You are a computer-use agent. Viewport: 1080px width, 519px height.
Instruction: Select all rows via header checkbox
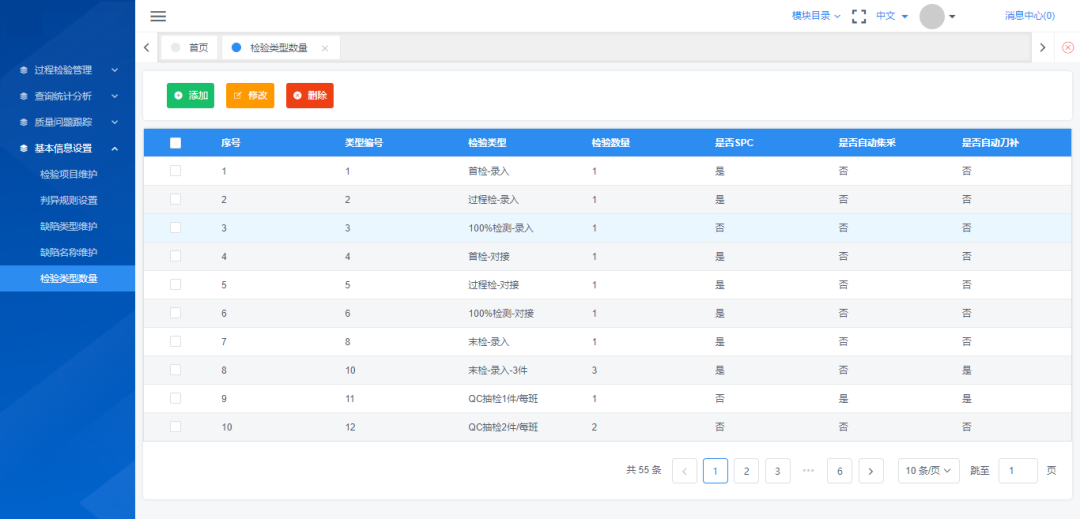pyautogui.click(x=176, y=143)
